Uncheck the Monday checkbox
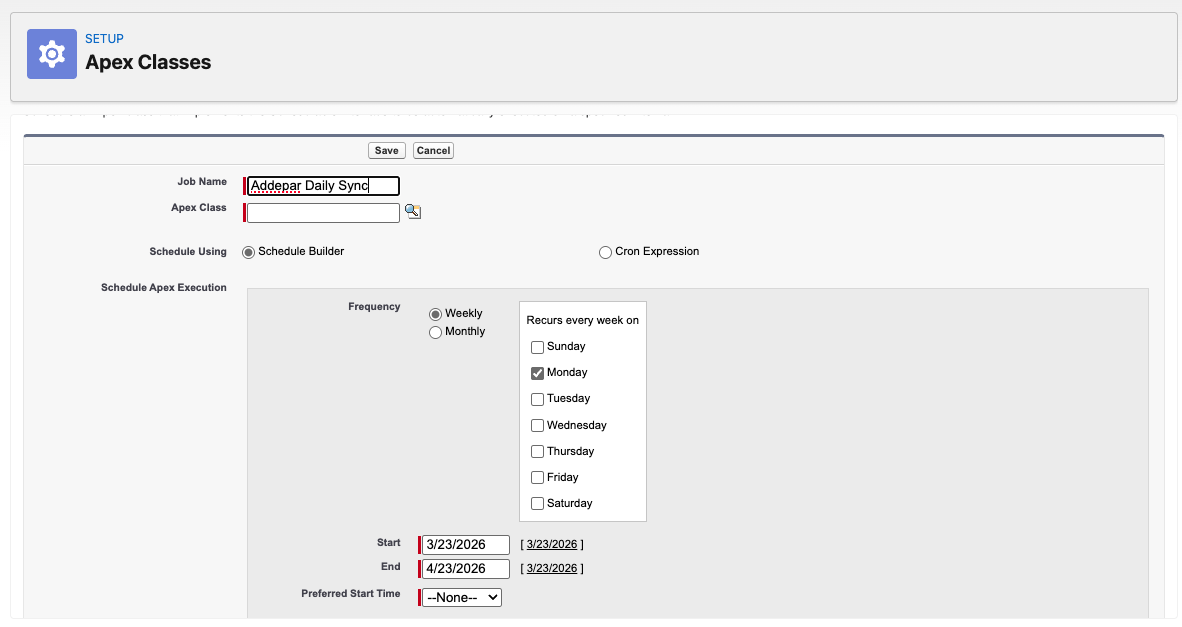1182x627 pixels. [x=537, y=373]
